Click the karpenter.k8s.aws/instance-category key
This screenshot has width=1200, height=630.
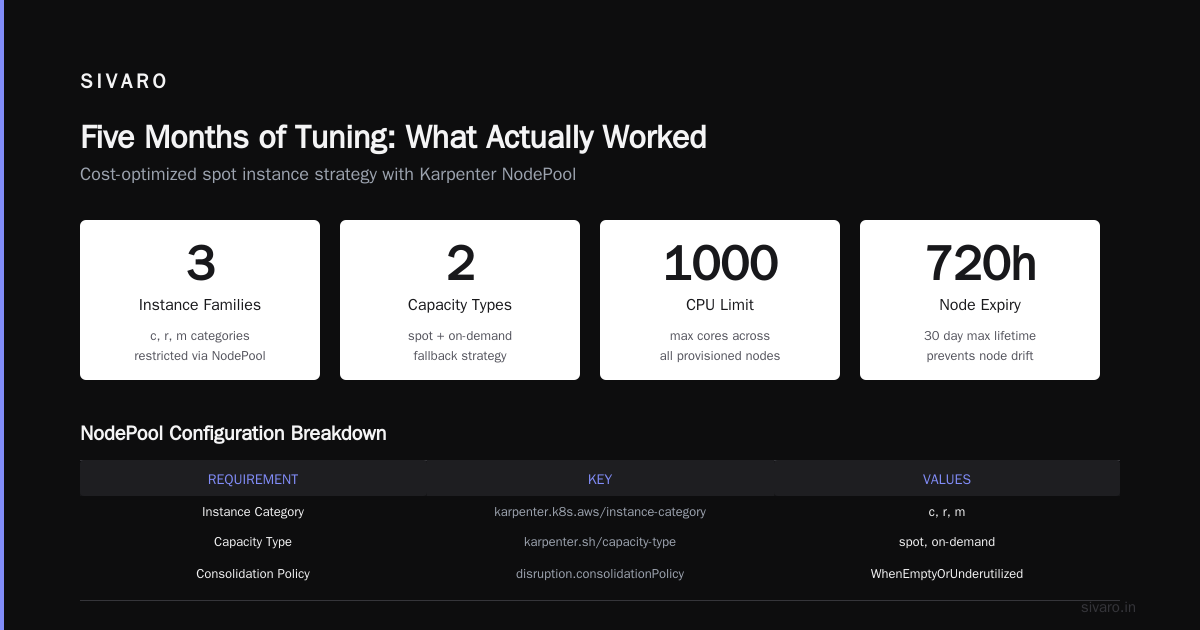pos(600,511)
